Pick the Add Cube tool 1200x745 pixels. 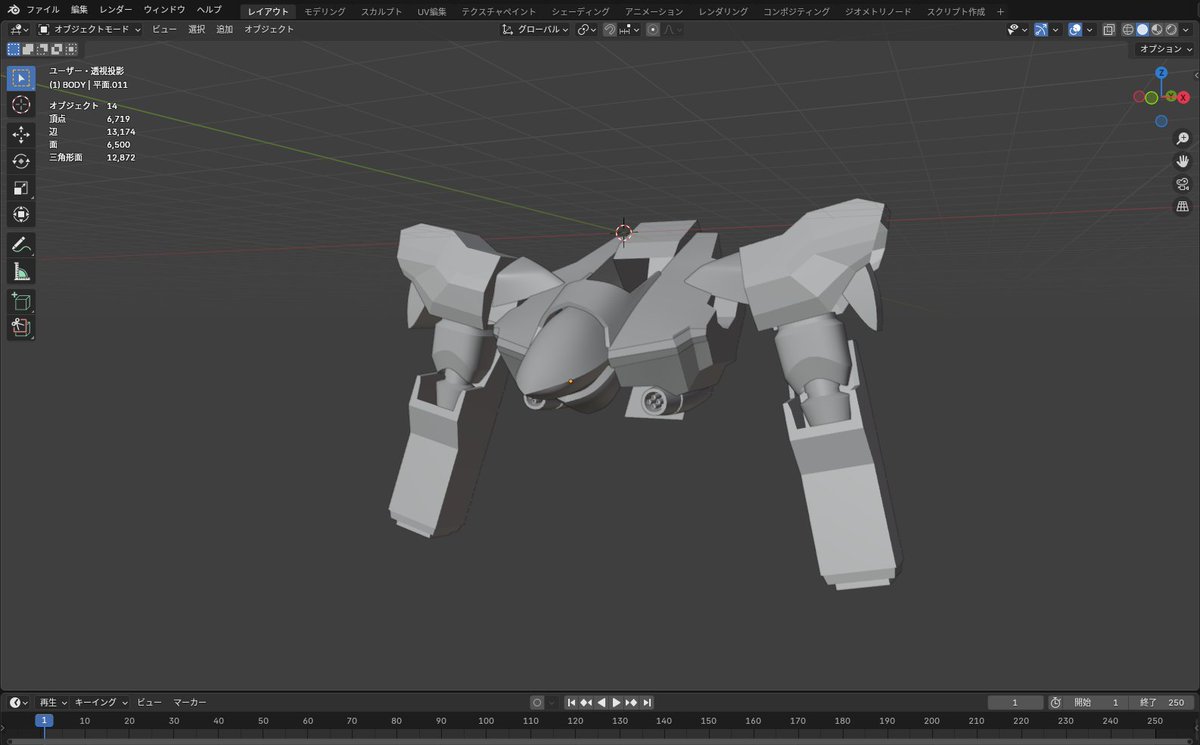(x=20, y=301)
